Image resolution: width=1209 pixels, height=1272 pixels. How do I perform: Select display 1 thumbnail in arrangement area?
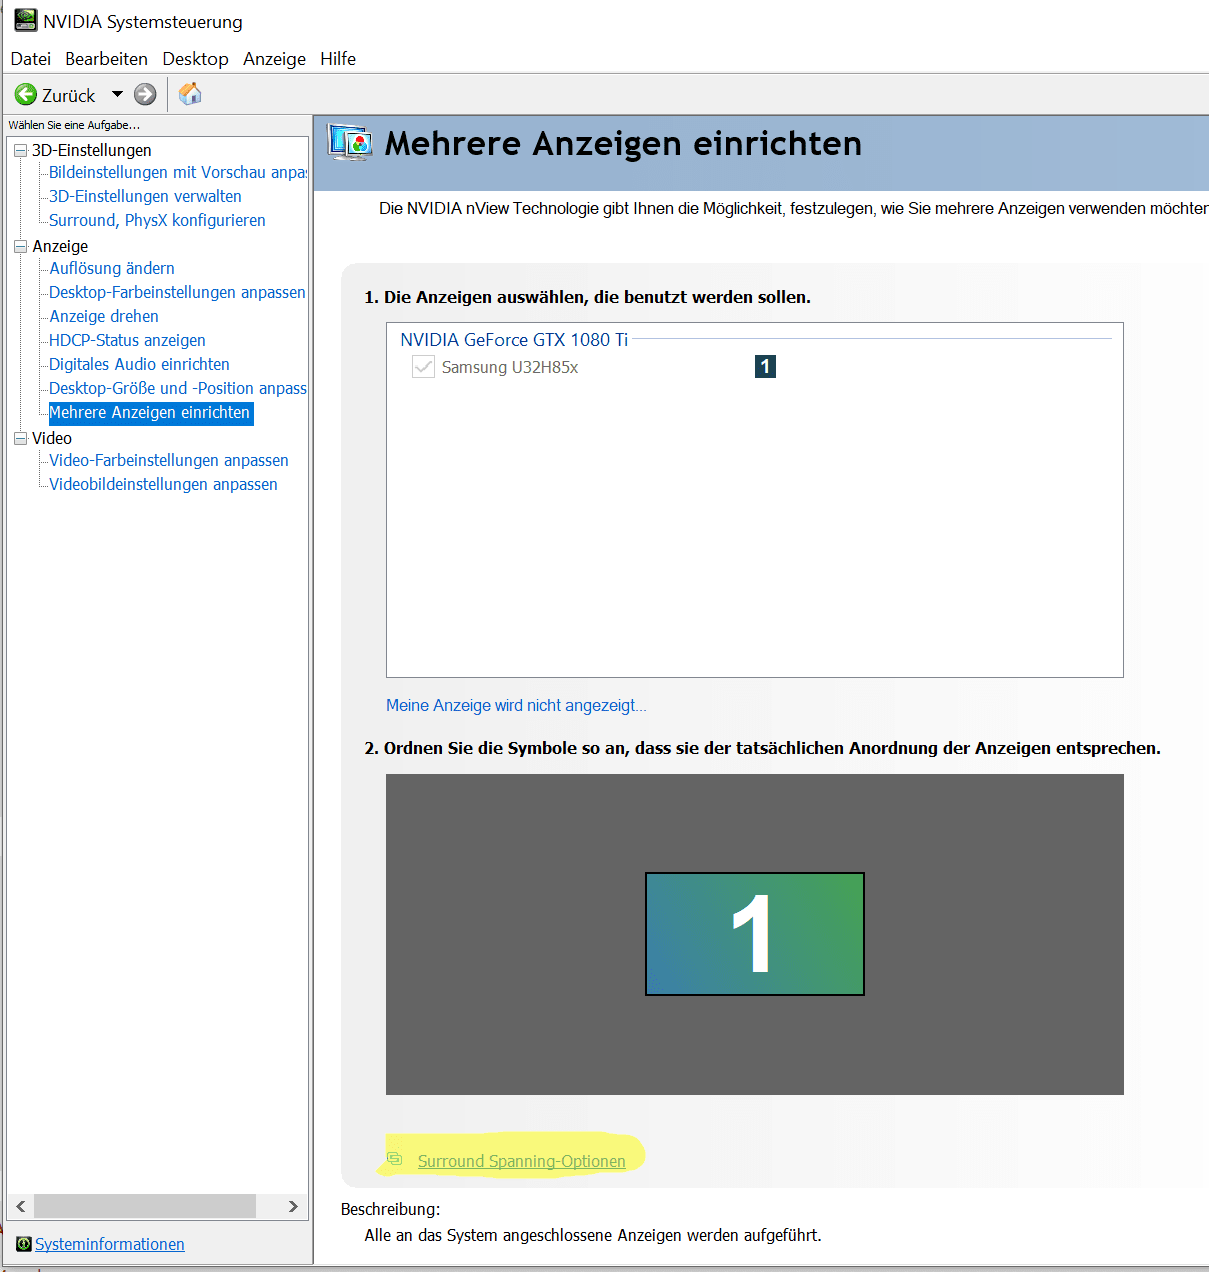[755, 934]
